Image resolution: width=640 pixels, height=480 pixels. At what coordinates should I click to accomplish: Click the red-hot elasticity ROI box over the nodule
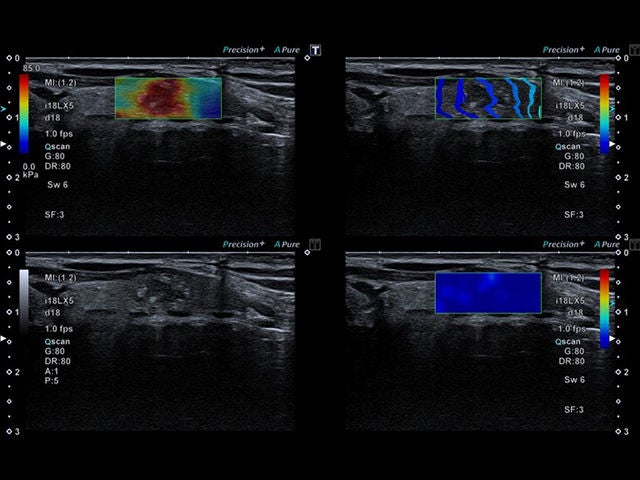168,98
